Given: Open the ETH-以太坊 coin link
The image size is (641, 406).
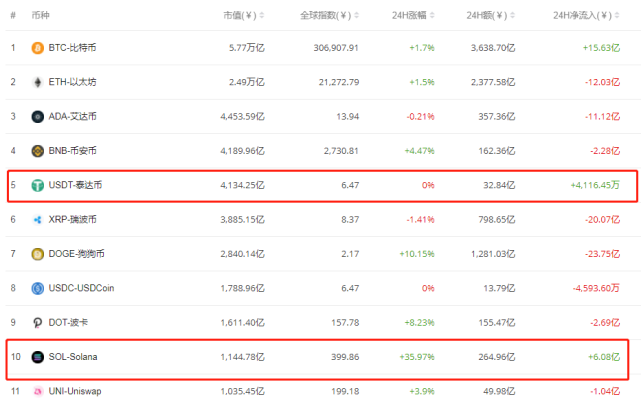Looking at the screenshot, I should pos(72,82).
